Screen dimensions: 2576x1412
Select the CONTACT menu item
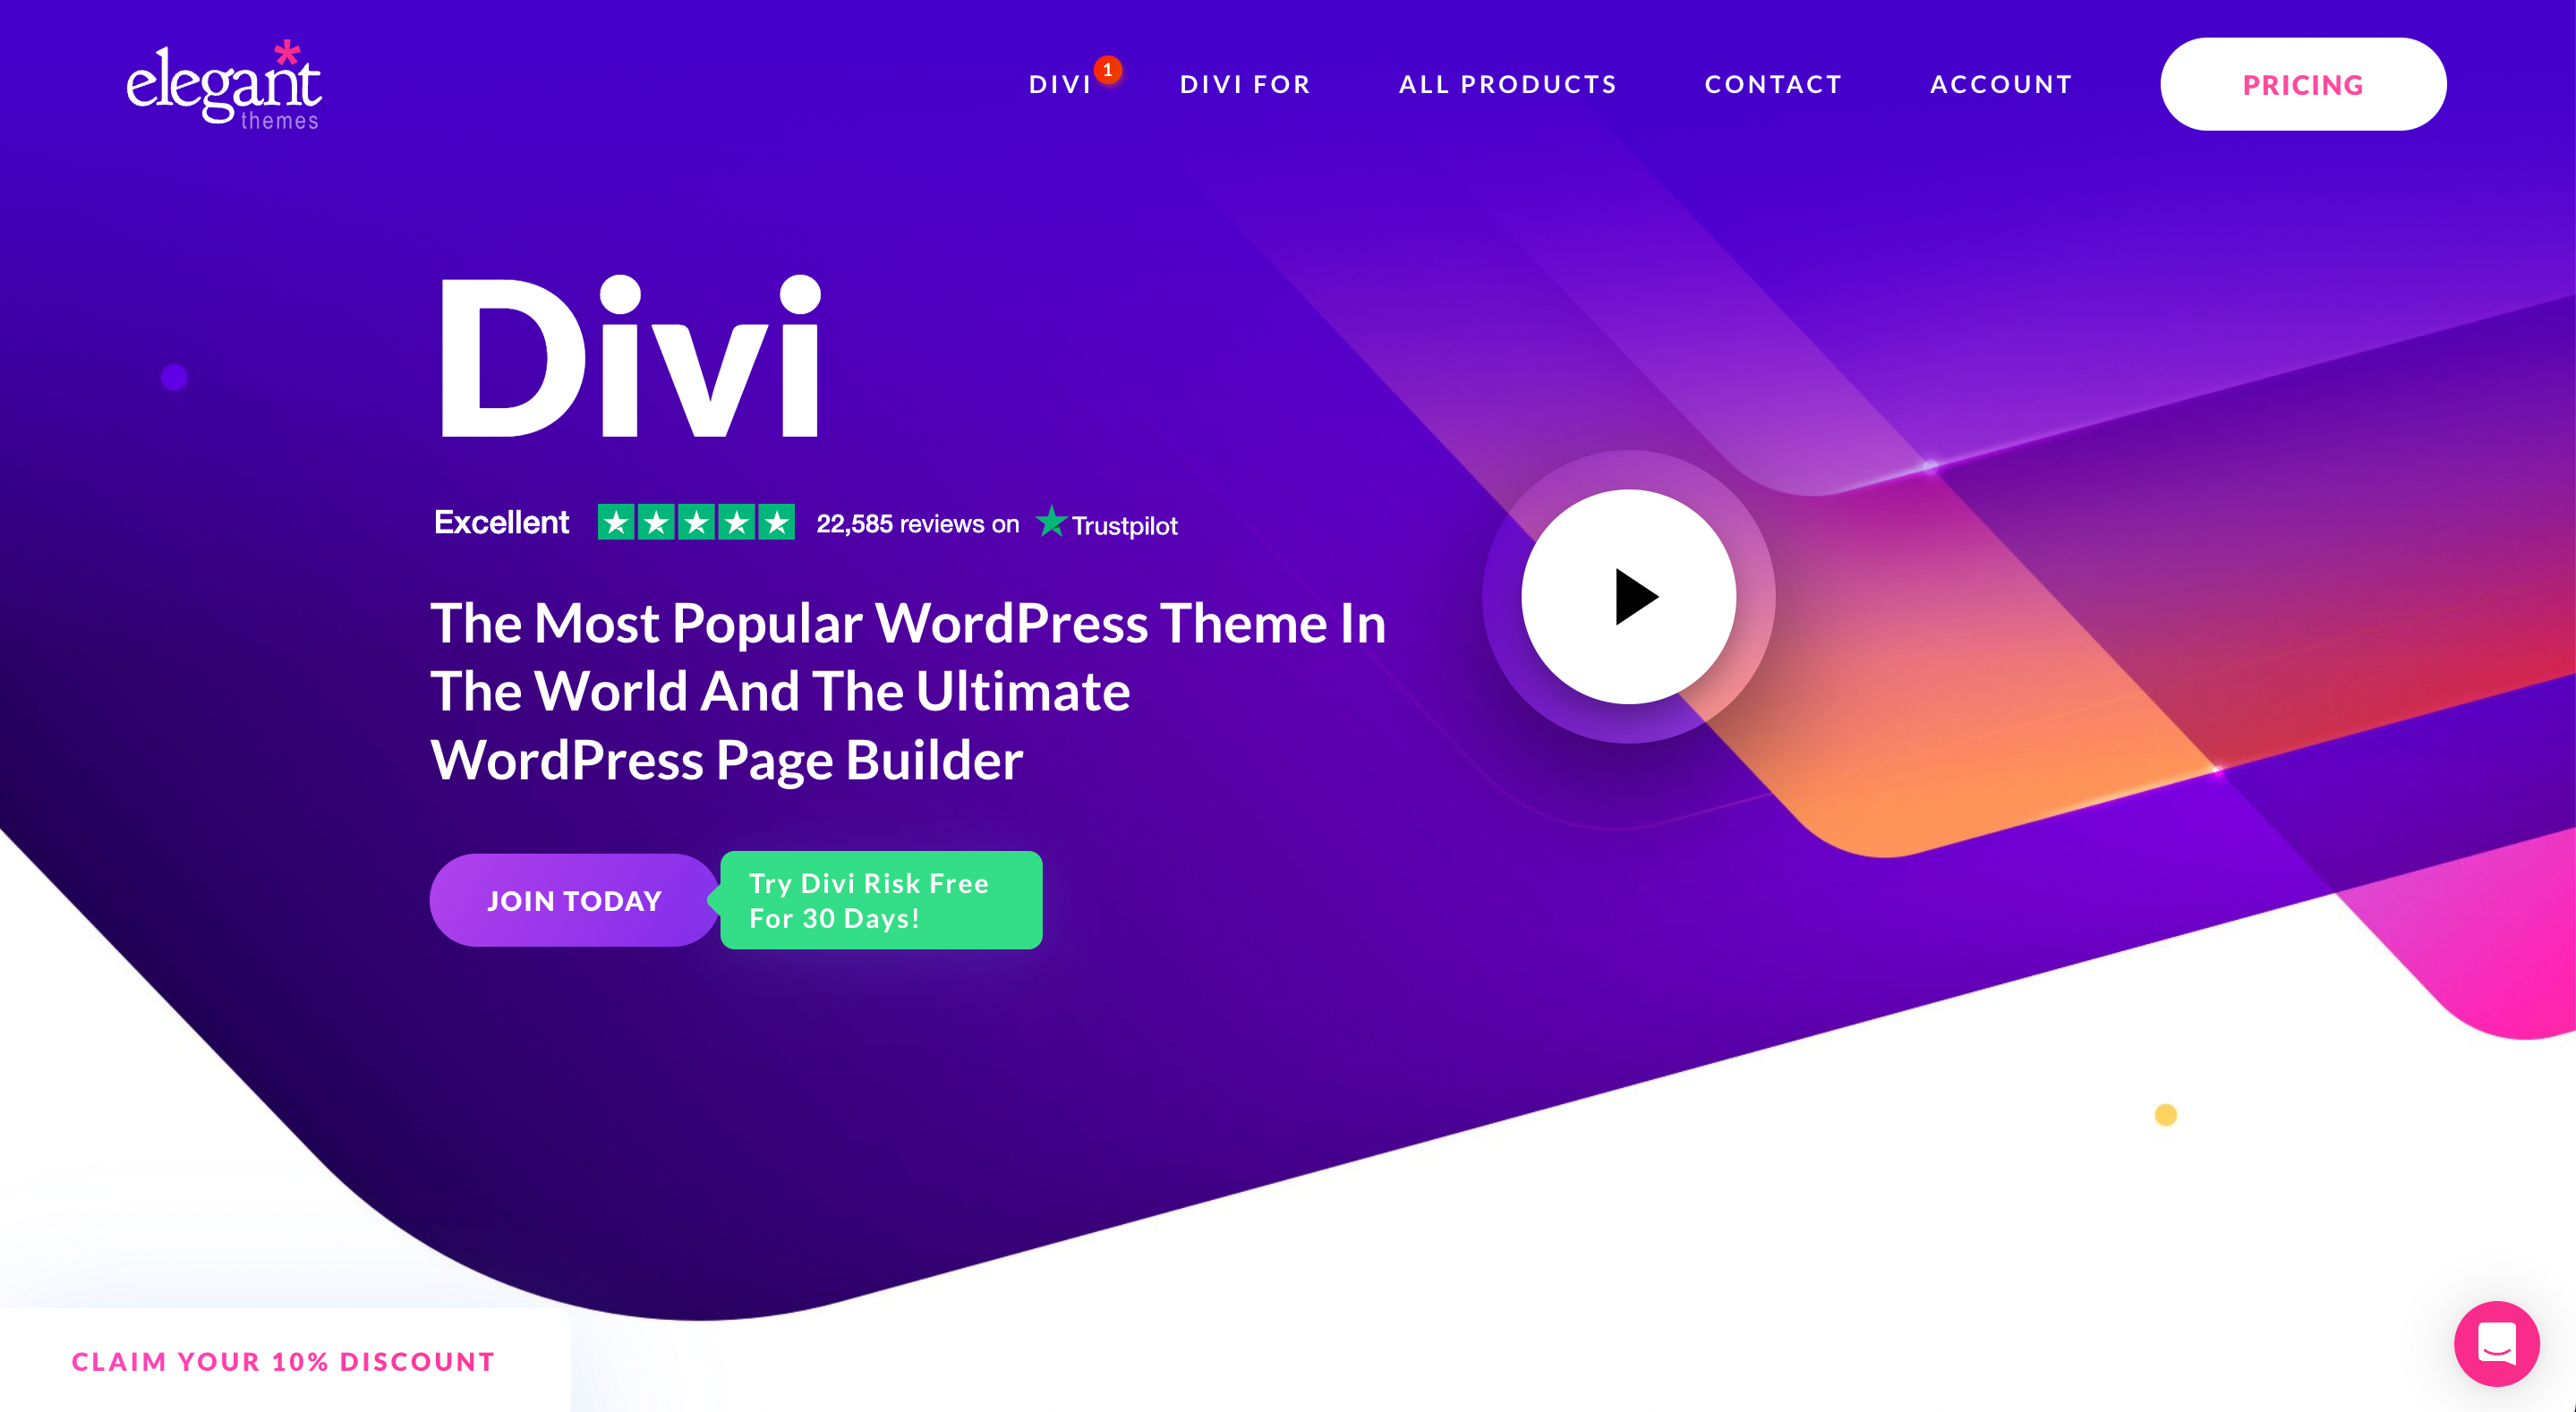point(1774,81)
